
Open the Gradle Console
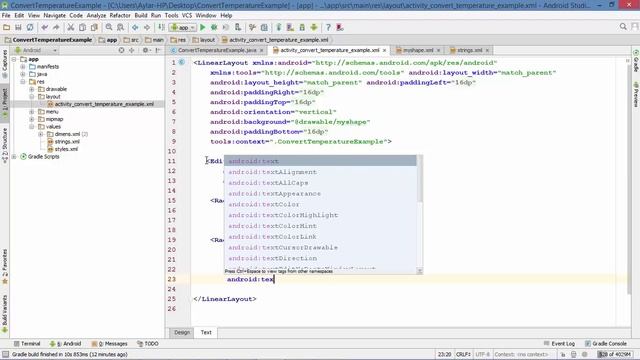[605, 344]
